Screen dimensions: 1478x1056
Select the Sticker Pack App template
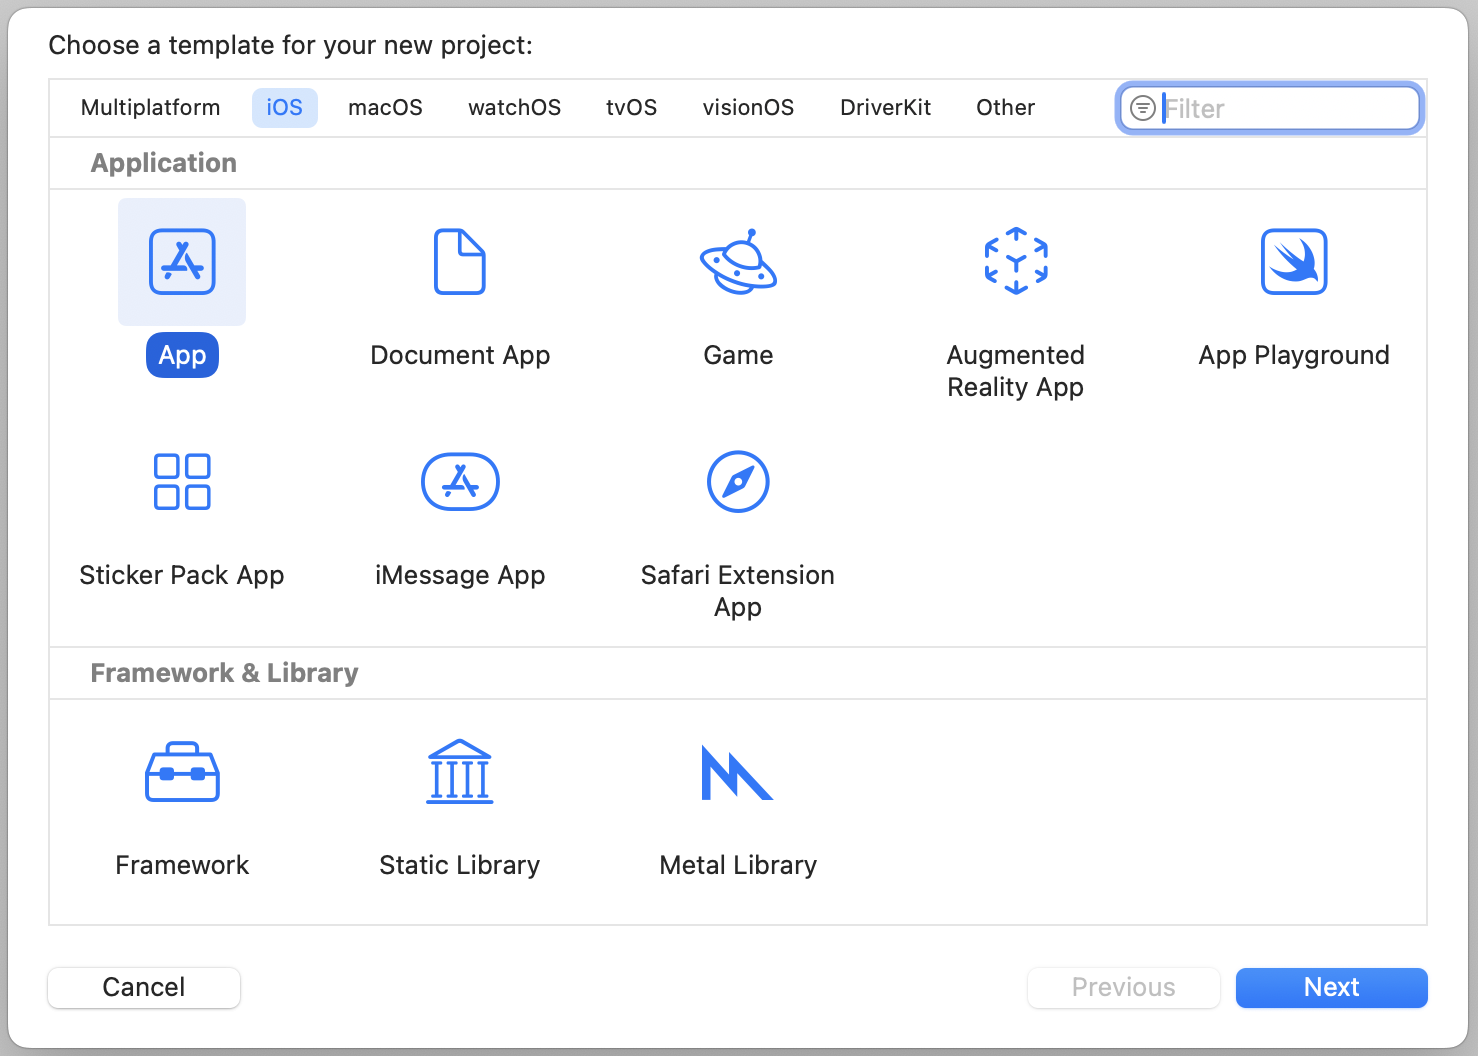tap(182, 482)
